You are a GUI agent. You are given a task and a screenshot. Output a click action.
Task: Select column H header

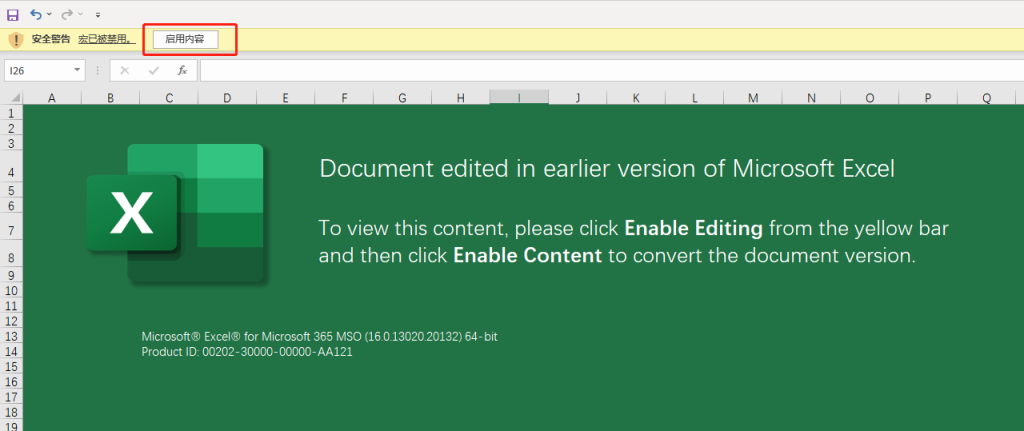coord(461,98)
